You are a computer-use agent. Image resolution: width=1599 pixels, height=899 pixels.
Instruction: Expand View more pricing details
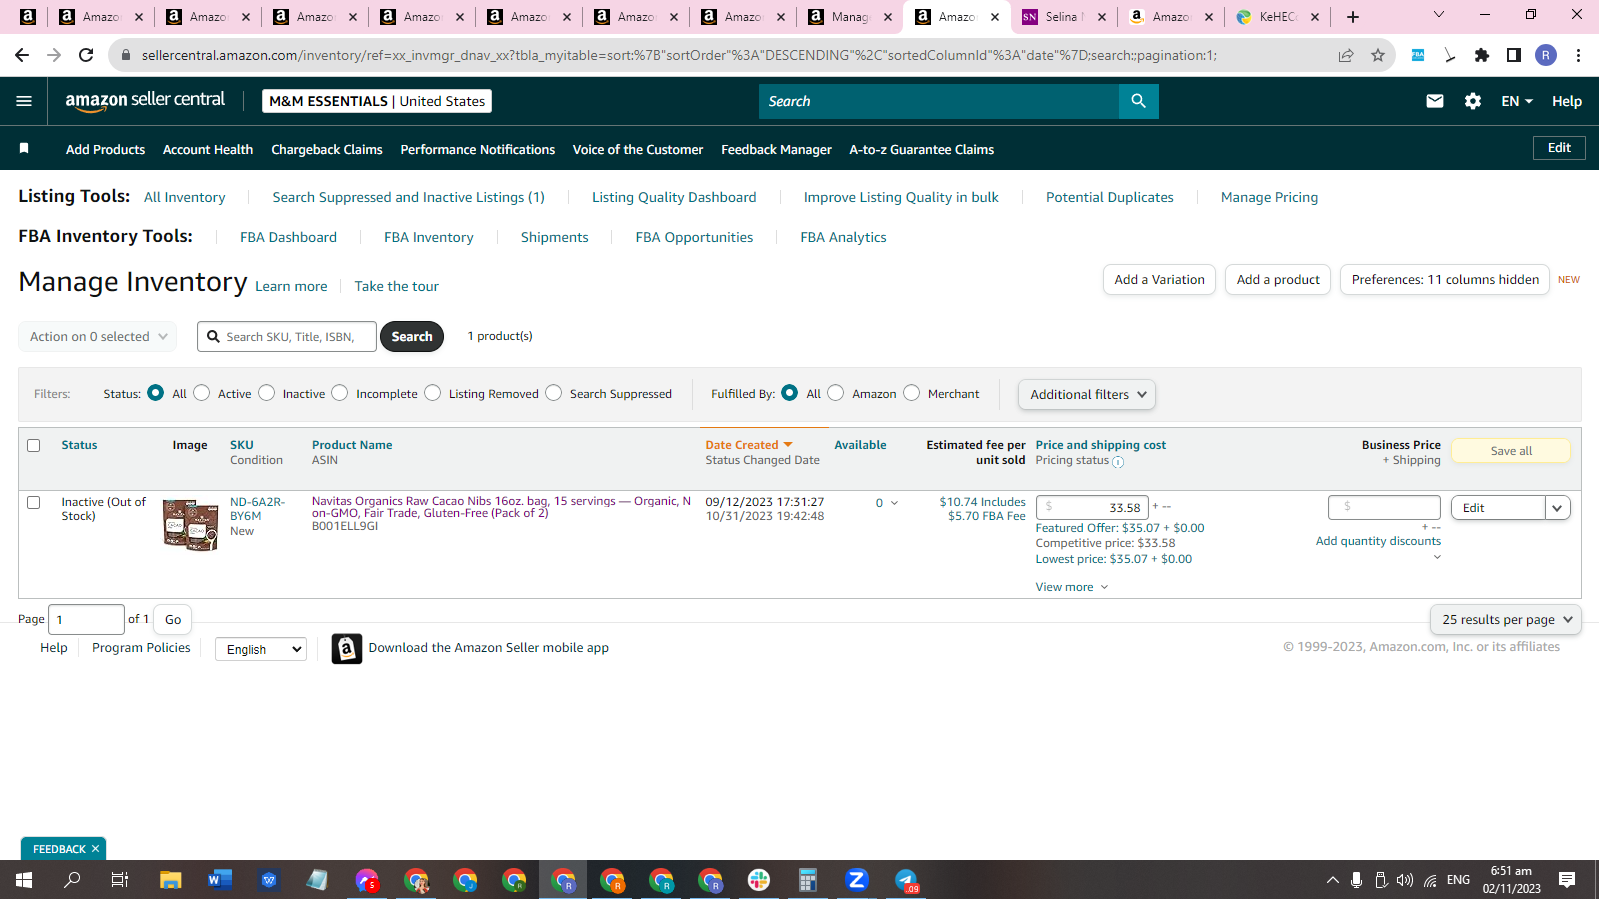[x=1072, y=587]
